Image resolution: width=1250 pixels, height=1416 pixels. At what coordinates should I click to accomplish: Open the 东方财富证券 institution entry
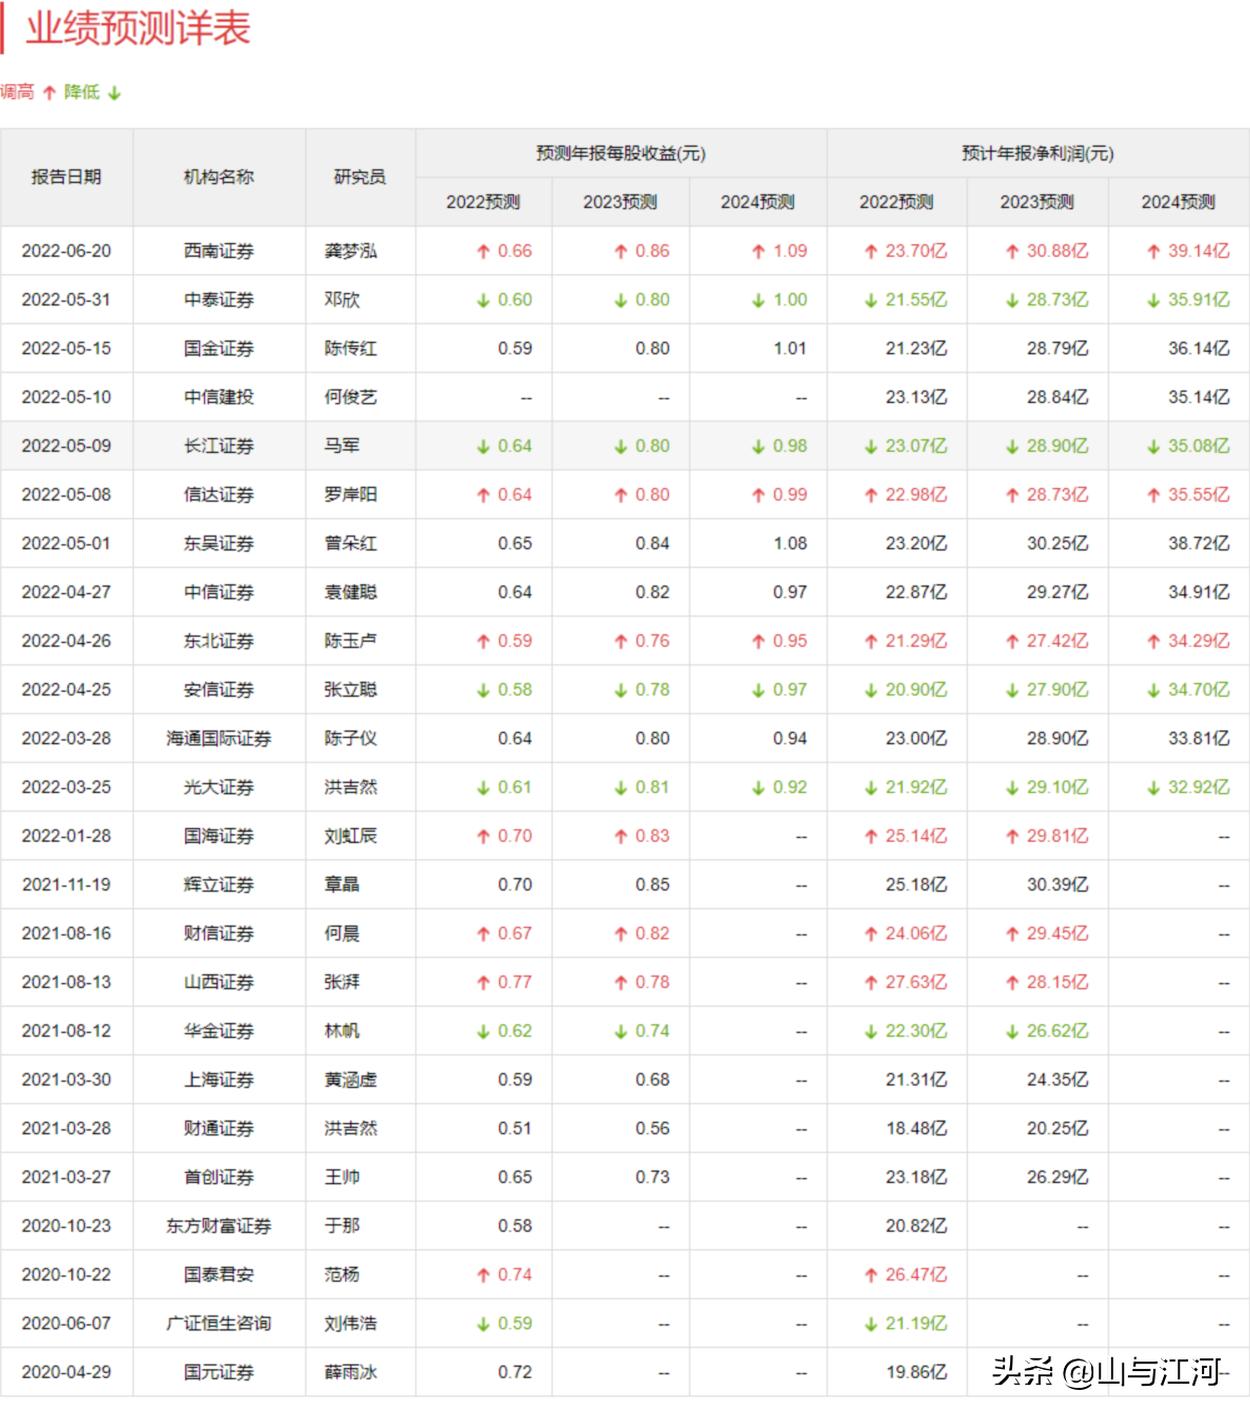[x=219, y=1226]
